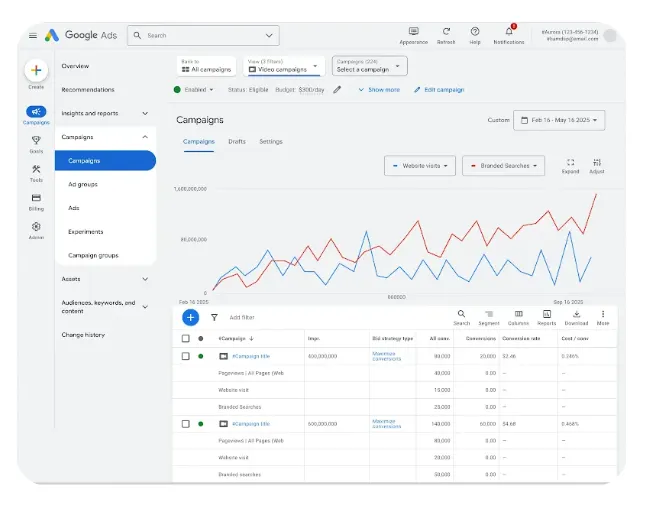Select Ads in the sidebar
The width and height of the screenshot is (656, 506).
[74, 208]
